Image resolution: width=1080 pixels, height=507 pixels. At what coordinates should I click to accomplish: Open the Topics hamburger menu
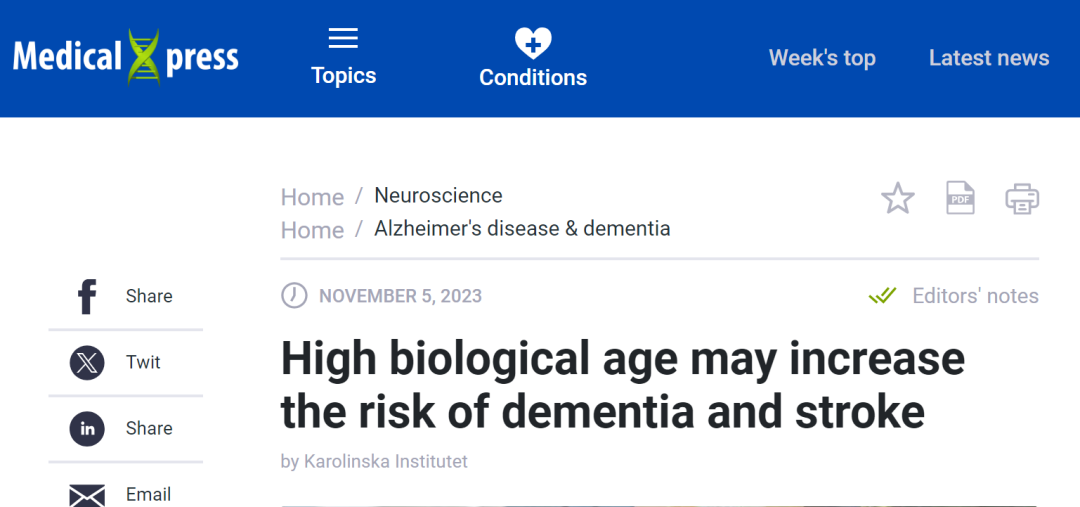[x=343, y=39]
